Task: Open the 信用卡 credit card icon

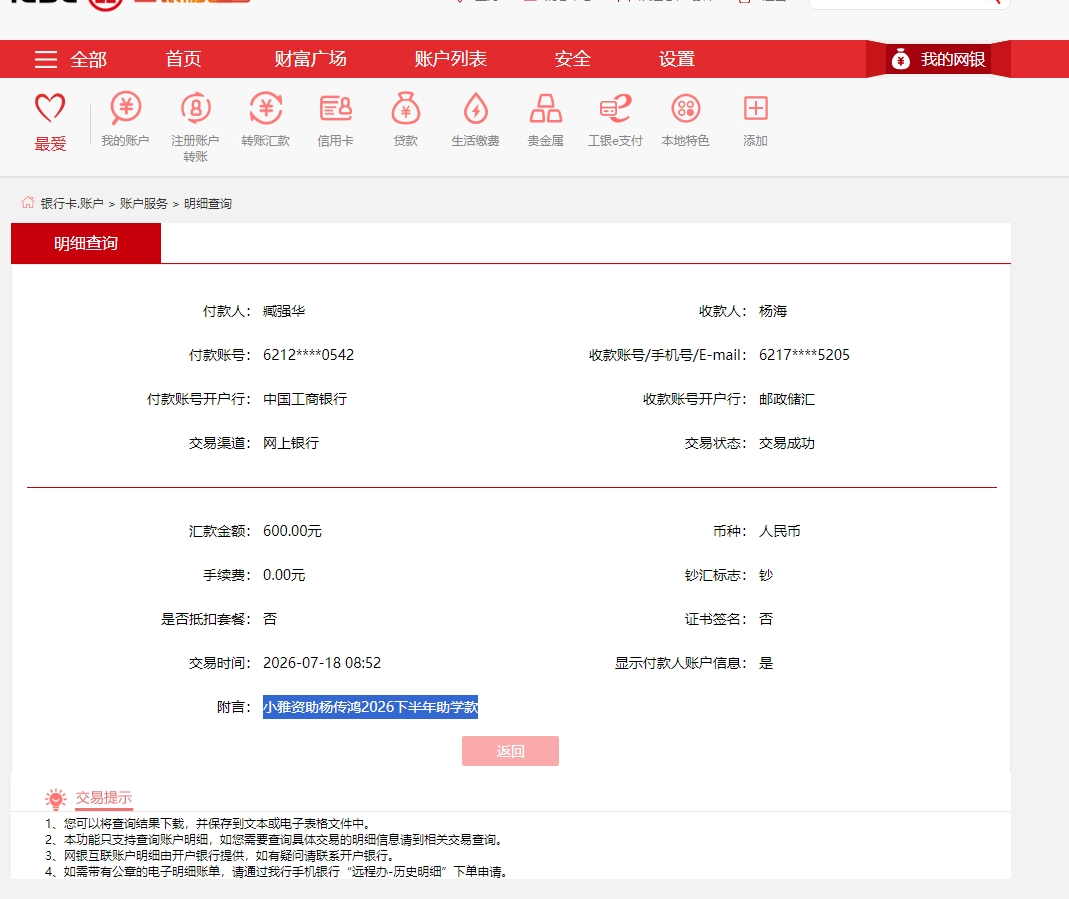Action: [335, 108]
